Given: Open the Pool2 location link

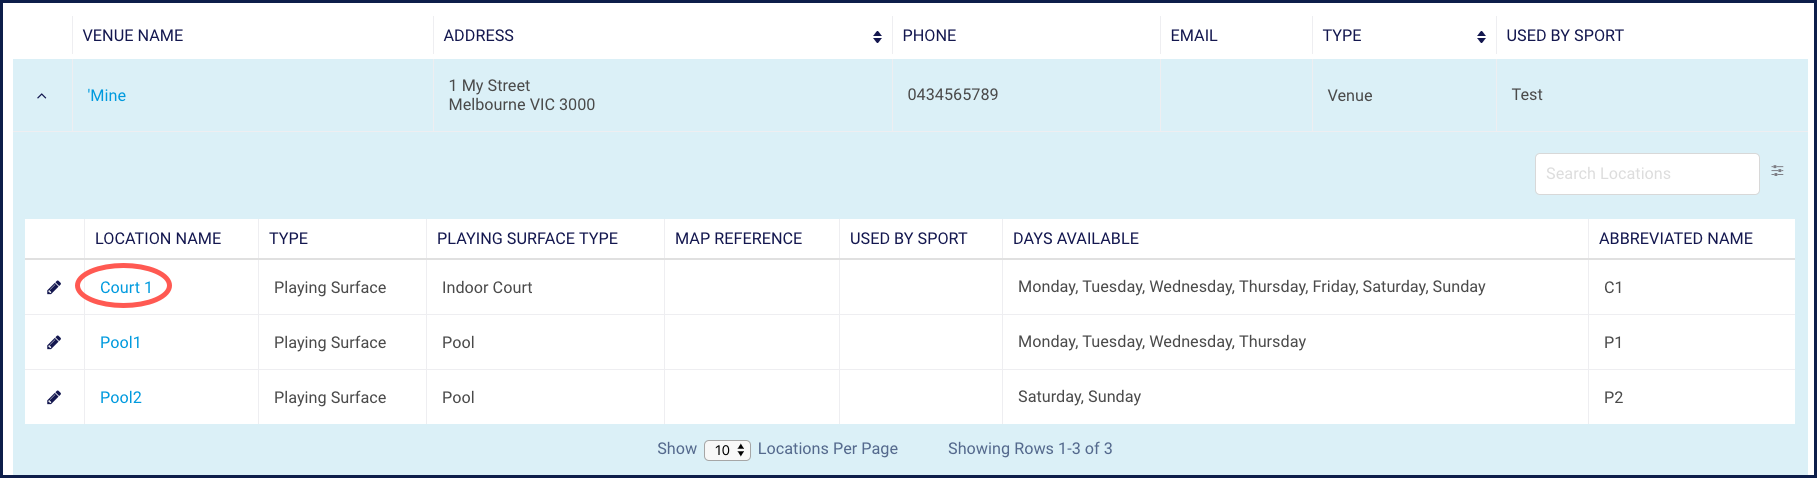Looking at the screenshot, I should (x=121, y=398).
